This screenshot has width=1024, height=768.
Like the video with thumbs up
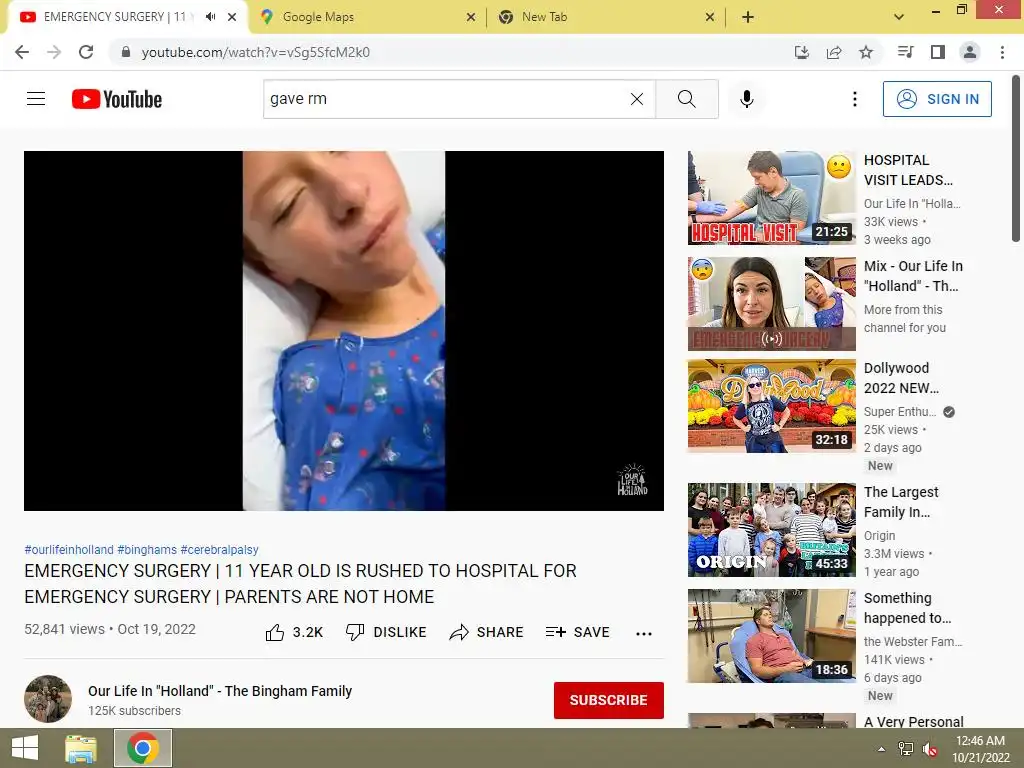pyautogui.click(x=294, y=632)
